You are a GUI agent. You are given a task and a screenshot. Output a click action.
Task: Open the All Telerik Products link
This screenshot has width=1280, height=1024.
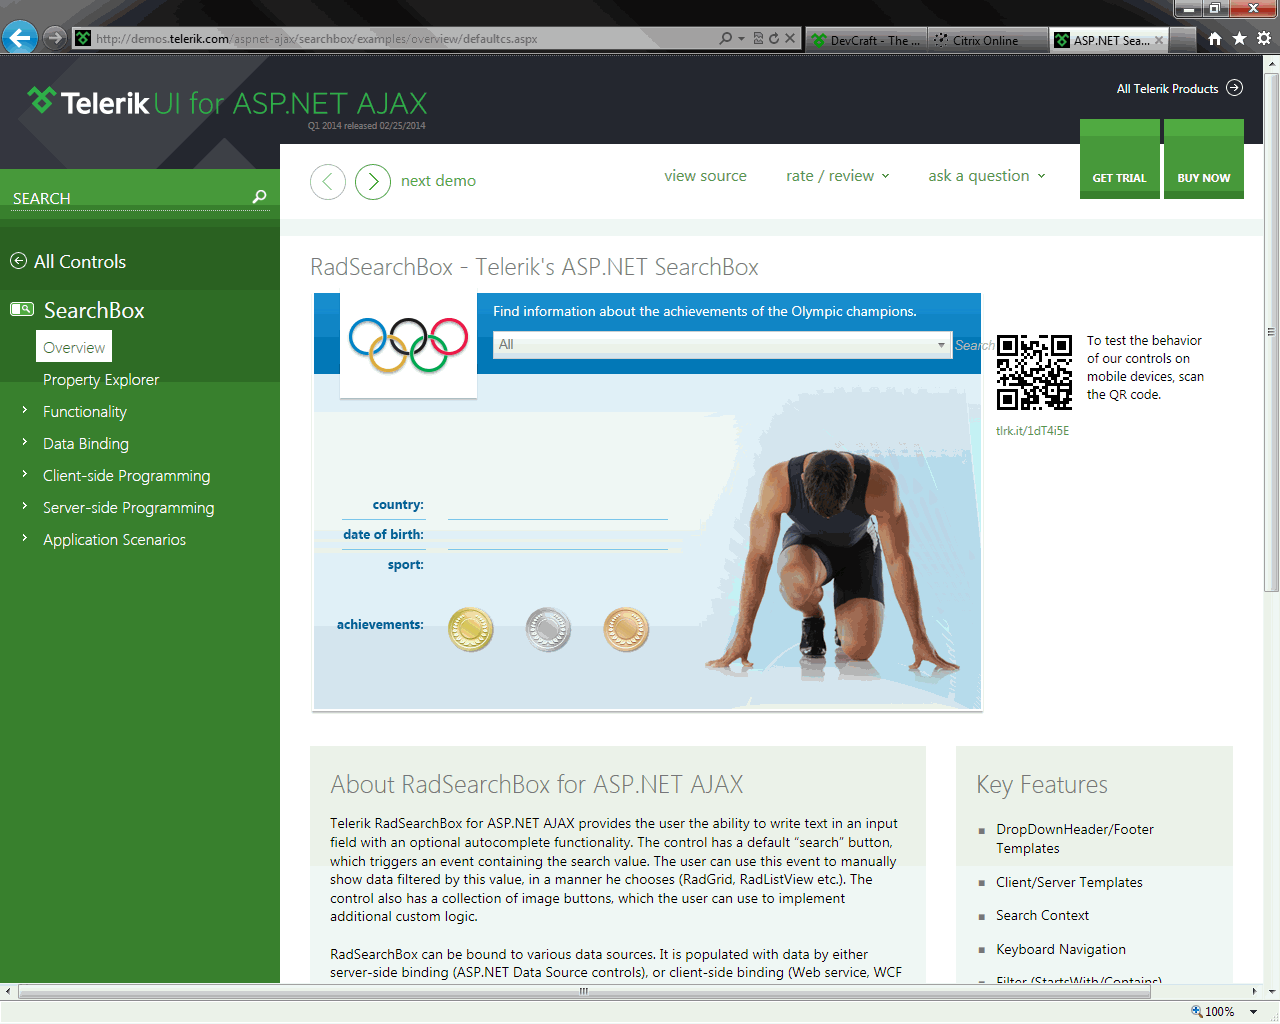click(x=1167, y=89)
